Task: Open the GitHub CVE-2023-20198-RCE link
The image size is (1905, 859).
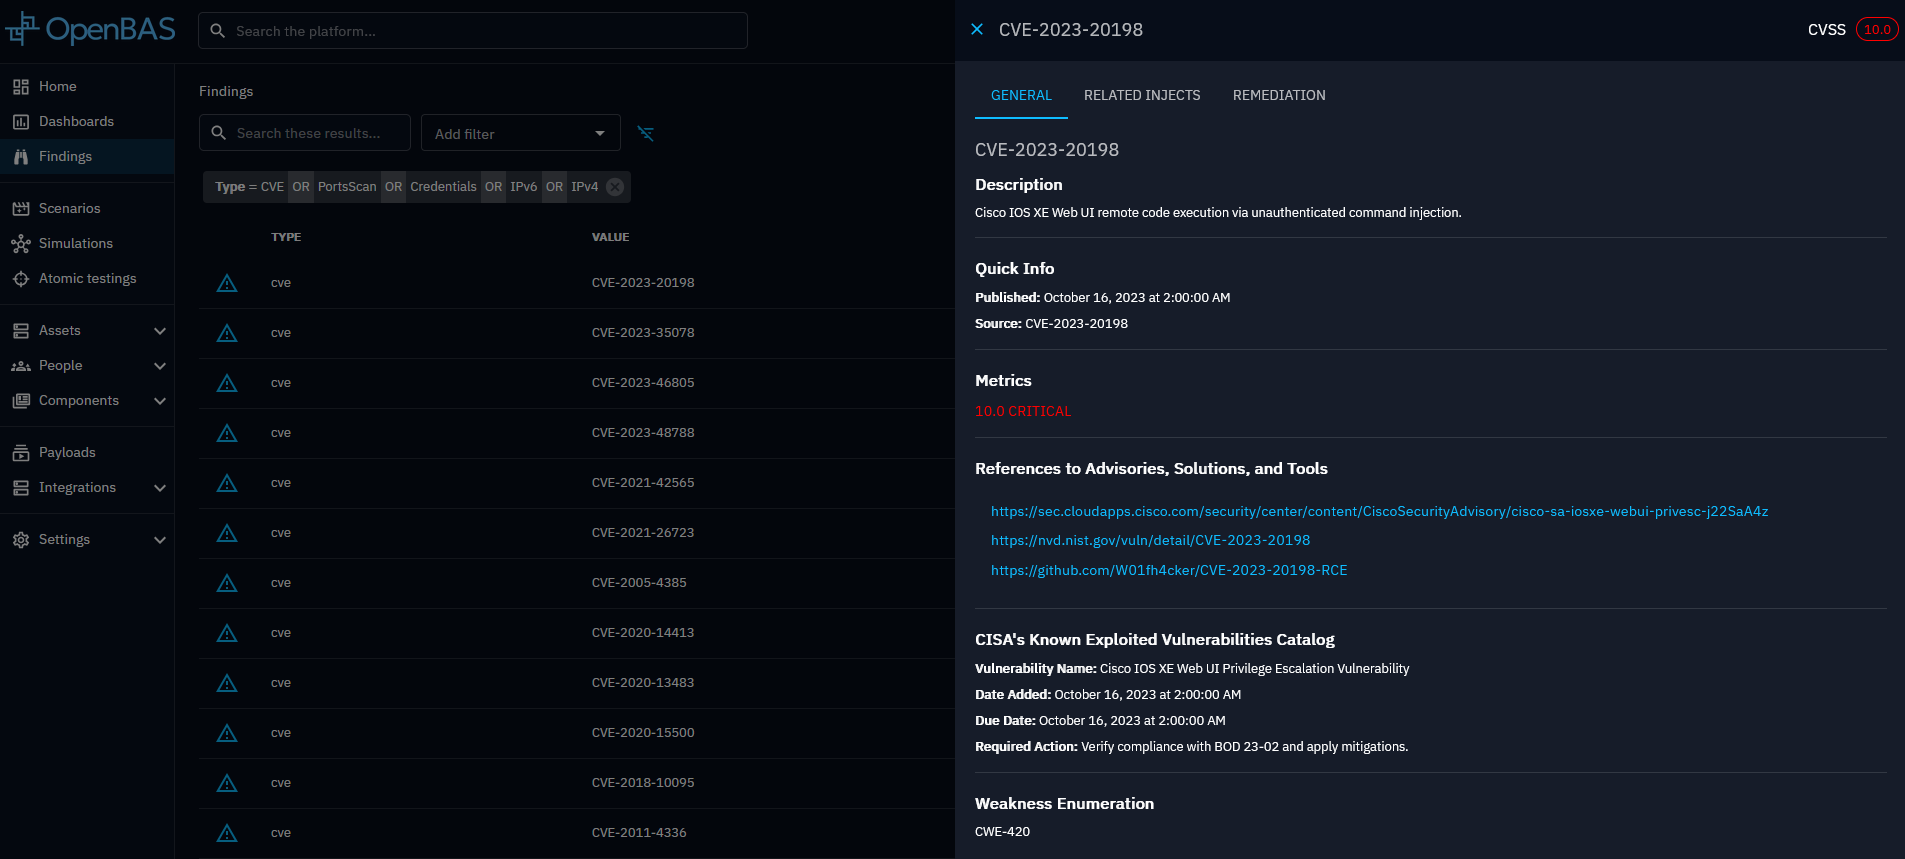Action: point(1168,571)
